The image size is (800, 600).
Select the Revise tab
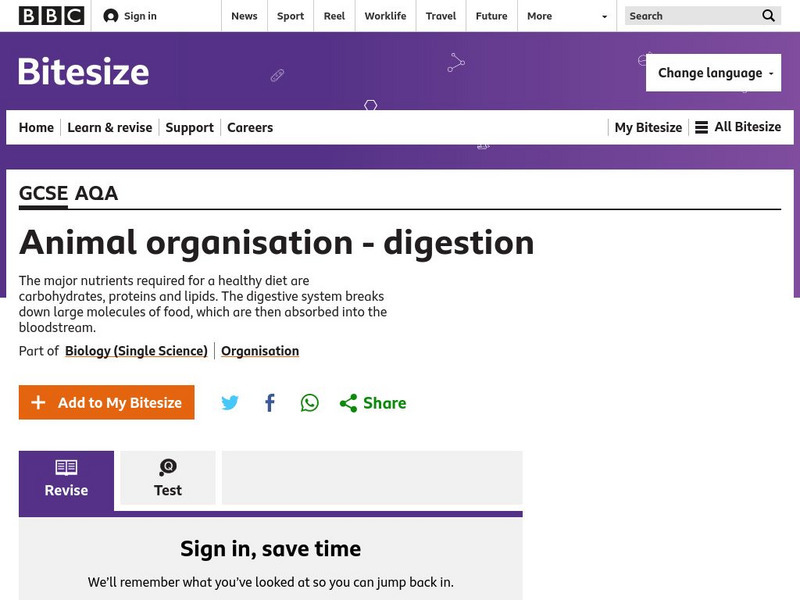coord(65,478)
